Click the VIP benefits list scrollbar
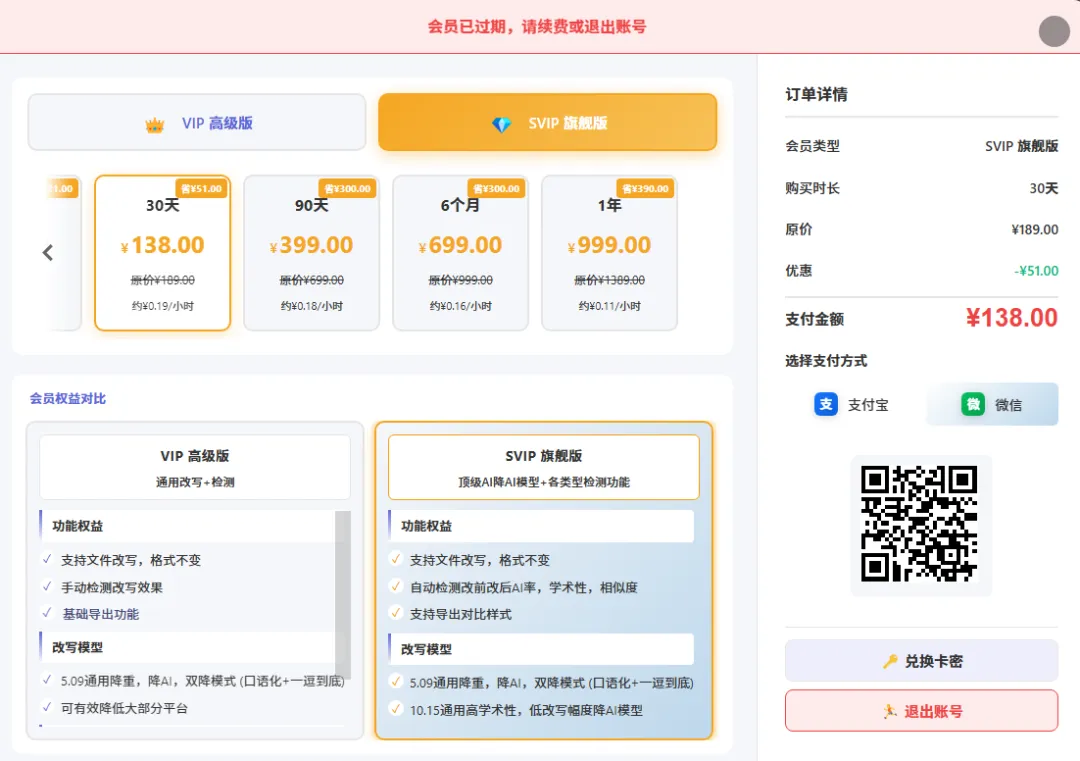The image size is (1080, 761). [342, 594]
